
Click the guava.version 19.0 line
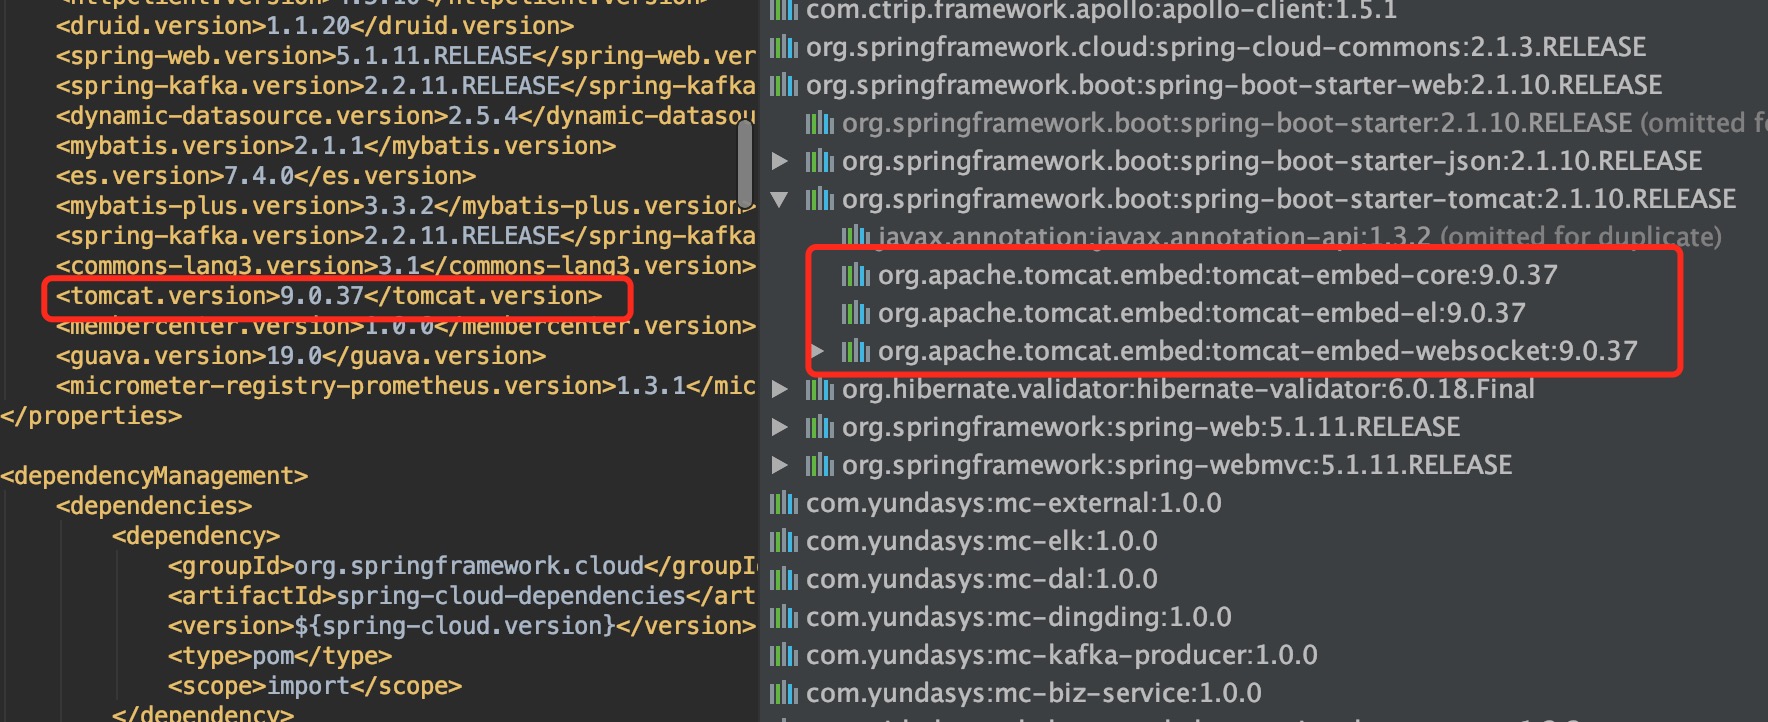[301, 356]
